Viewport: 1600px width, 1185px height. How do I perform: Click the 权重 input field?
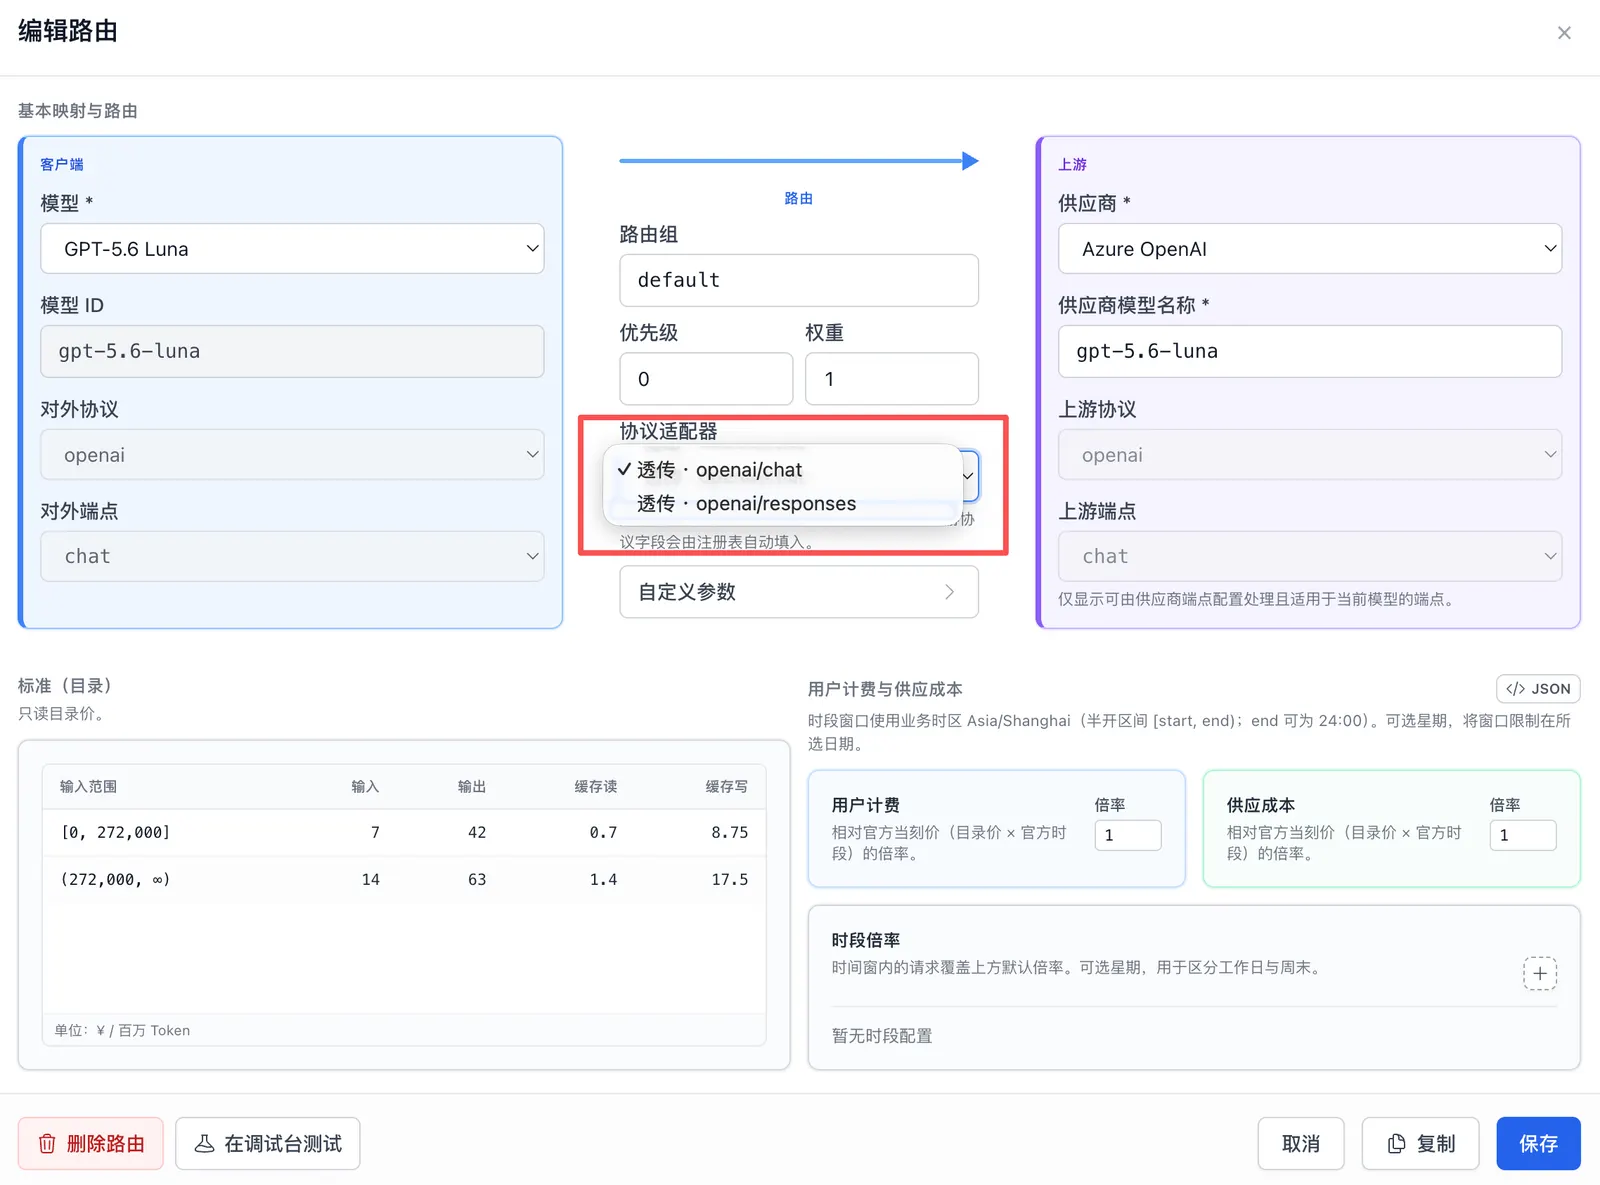892,379
